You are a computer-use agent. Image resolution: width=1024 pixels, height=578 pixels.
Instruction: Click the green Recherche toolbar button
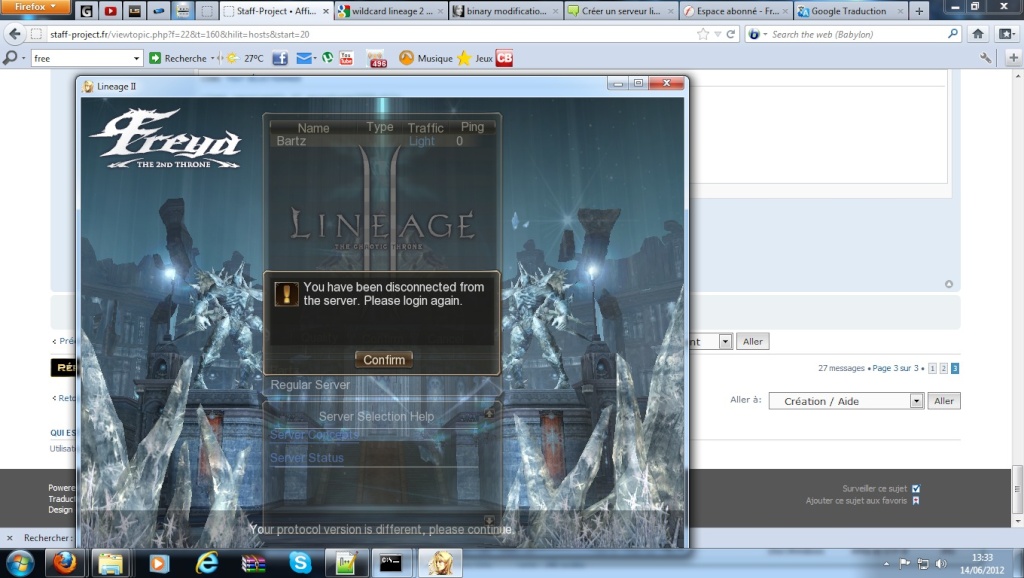click(x=178, y=58)
